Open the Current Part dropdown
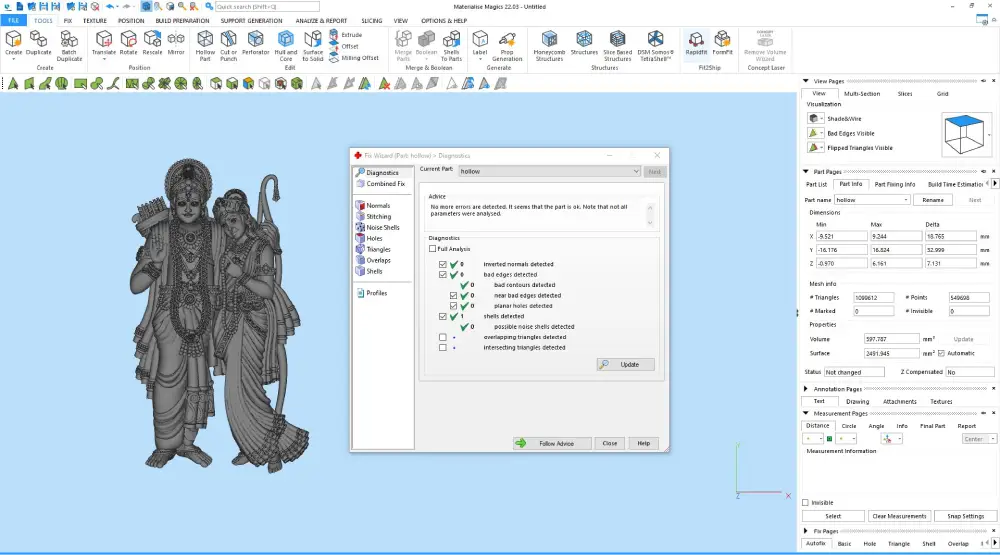 548,172
